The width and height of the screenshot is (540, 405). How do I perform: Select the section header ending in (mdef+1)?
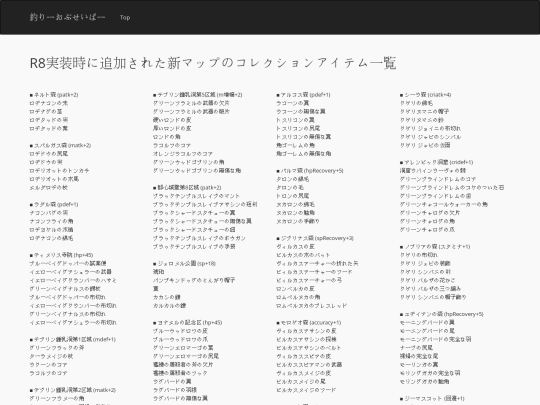click(73, 339)
